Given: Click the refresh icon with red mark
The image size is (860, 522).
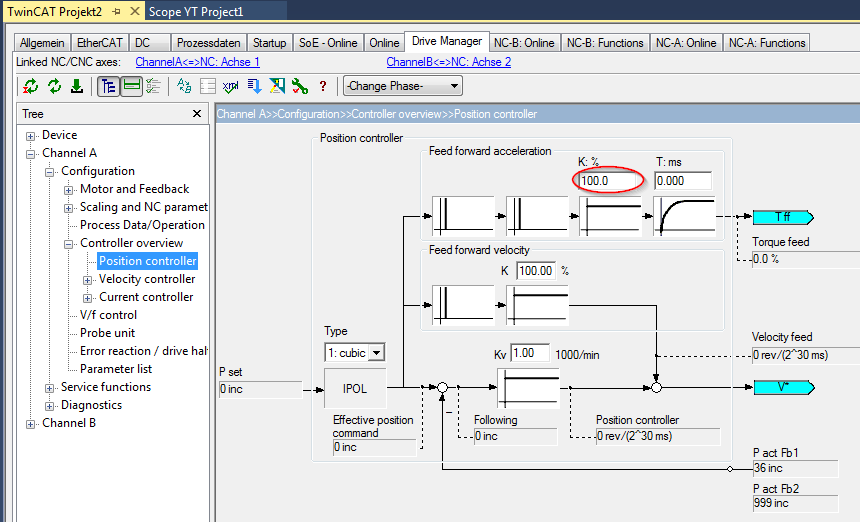Looking at the screenshot, I should point(31,86).
